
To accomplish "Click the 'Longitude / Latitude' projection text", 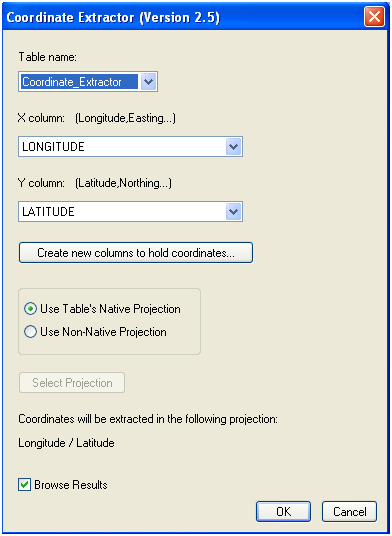I will (66, 443).
